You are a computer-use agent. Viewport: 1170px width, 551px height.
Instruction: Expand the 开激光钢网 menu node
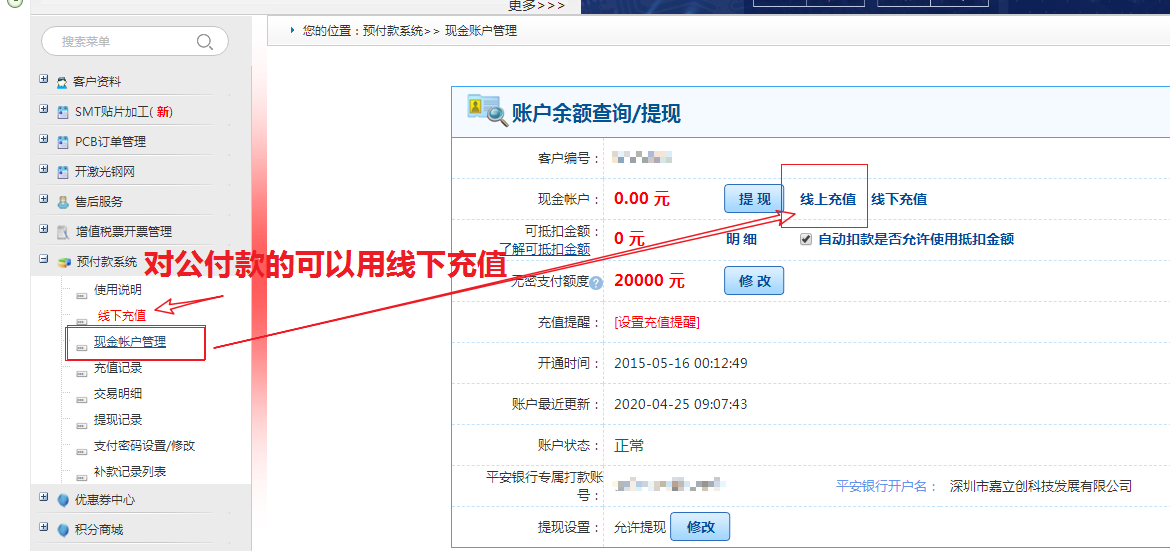point(43,170)
